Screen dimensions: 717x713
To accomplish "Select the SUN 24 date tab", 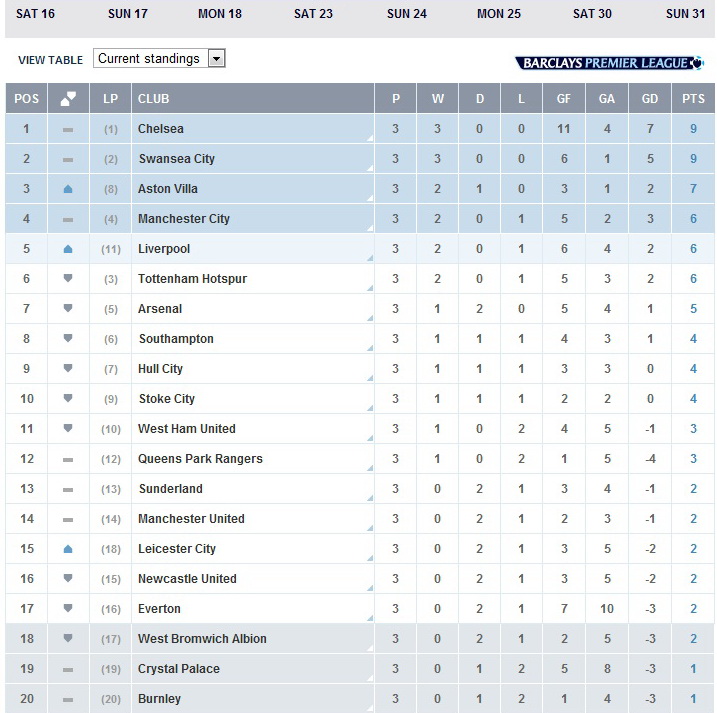I will click(406, 14).
